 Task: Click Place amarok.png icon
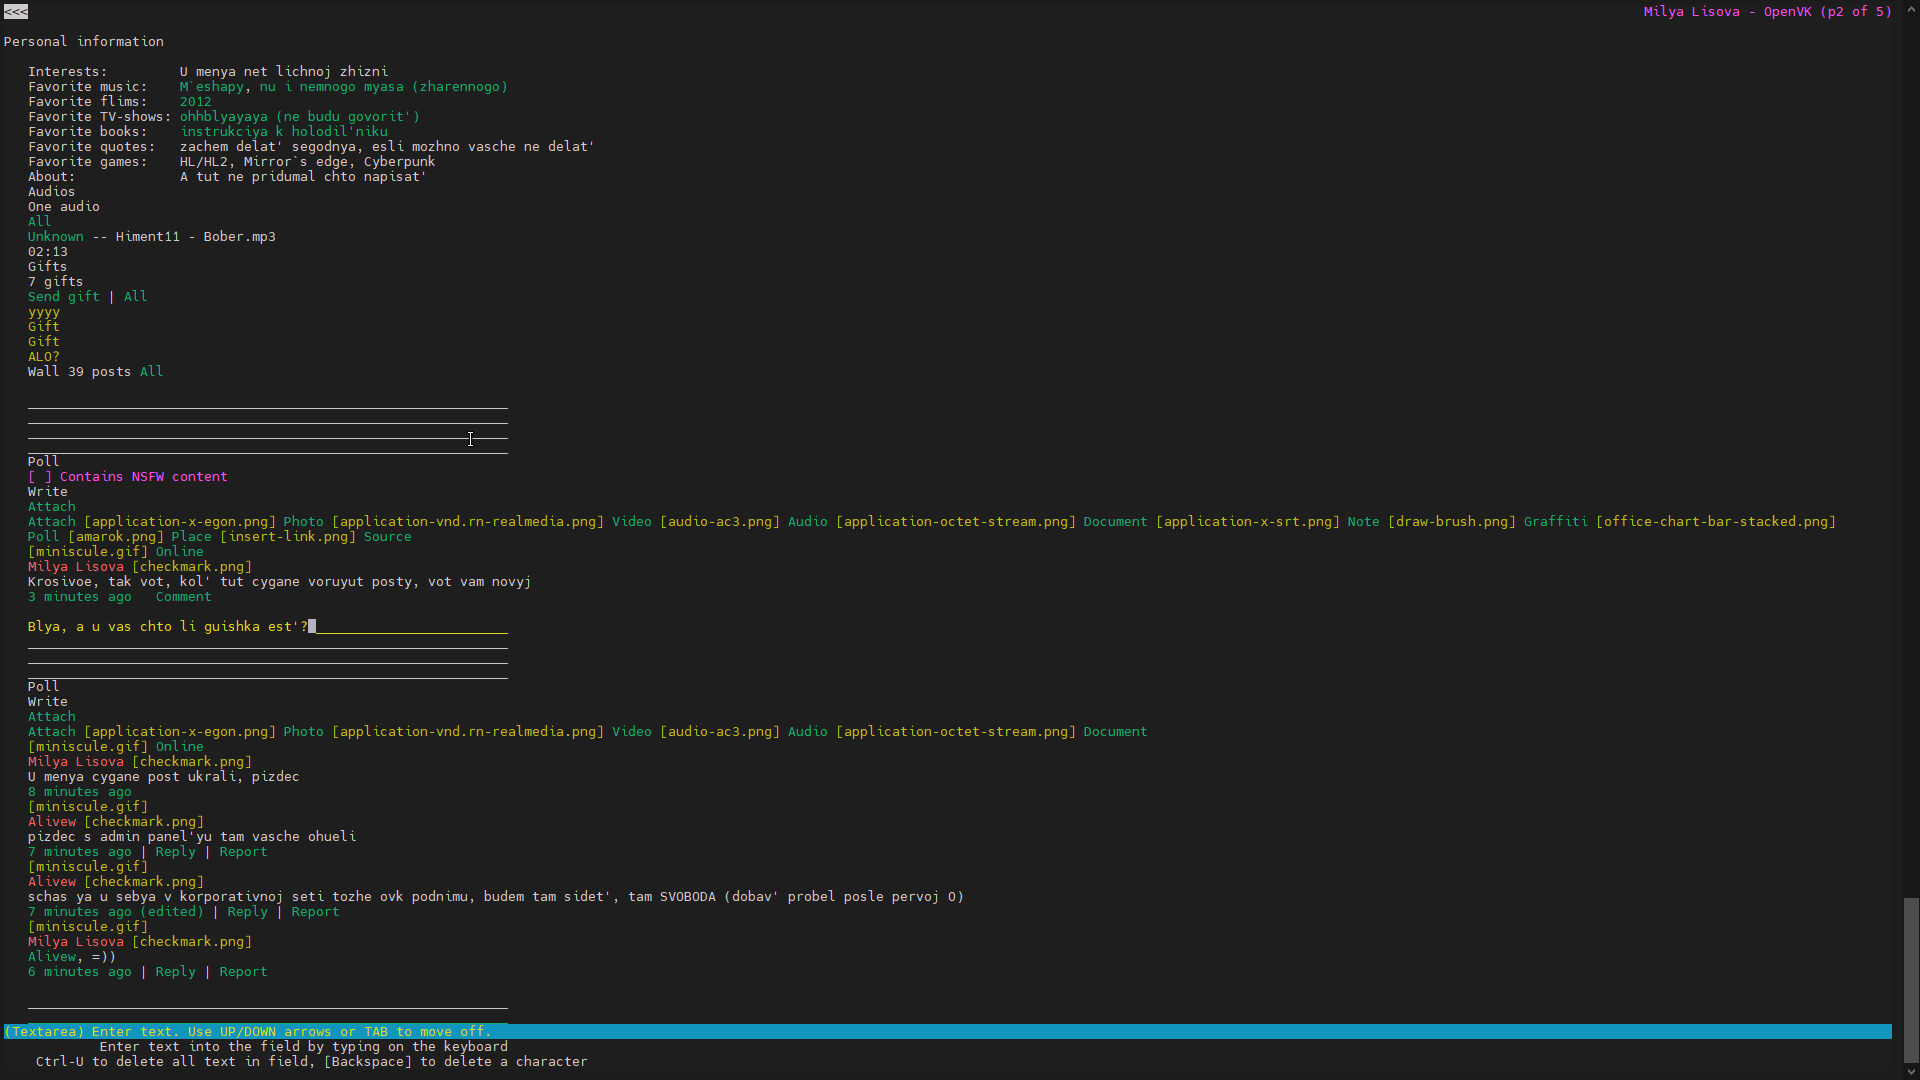pos(115,537)
